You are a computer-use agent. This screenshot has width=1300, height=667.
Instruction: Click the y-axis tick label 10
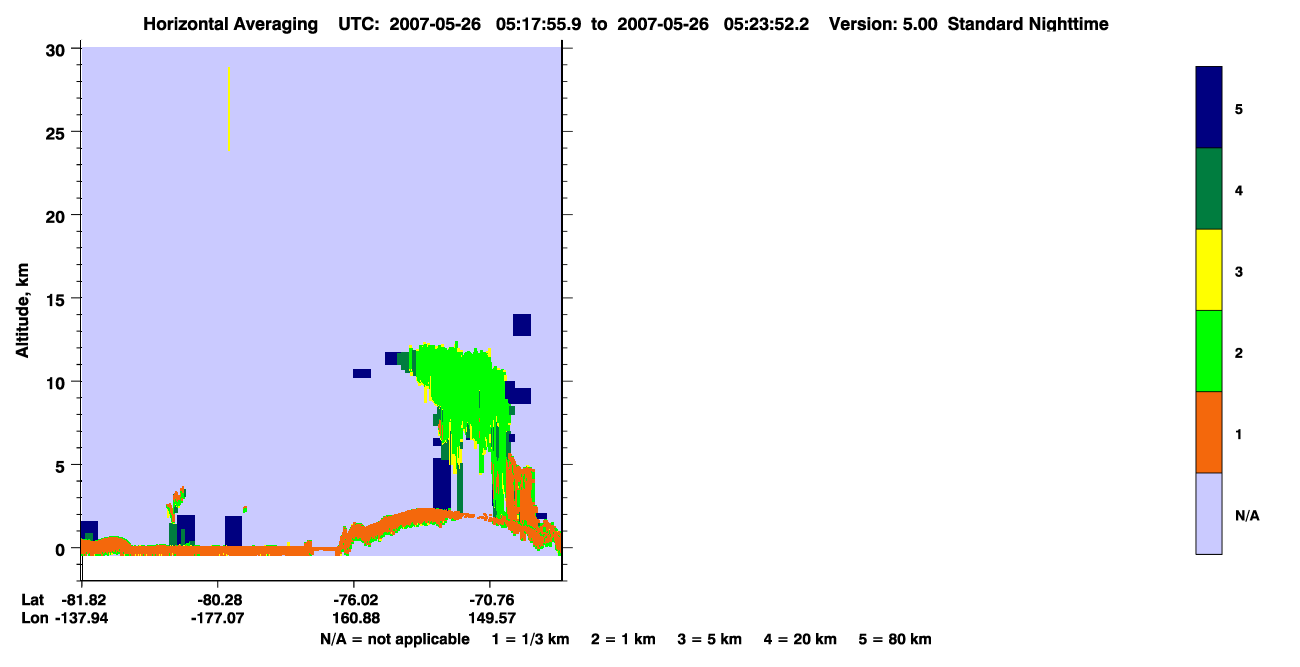click(58, 382)
